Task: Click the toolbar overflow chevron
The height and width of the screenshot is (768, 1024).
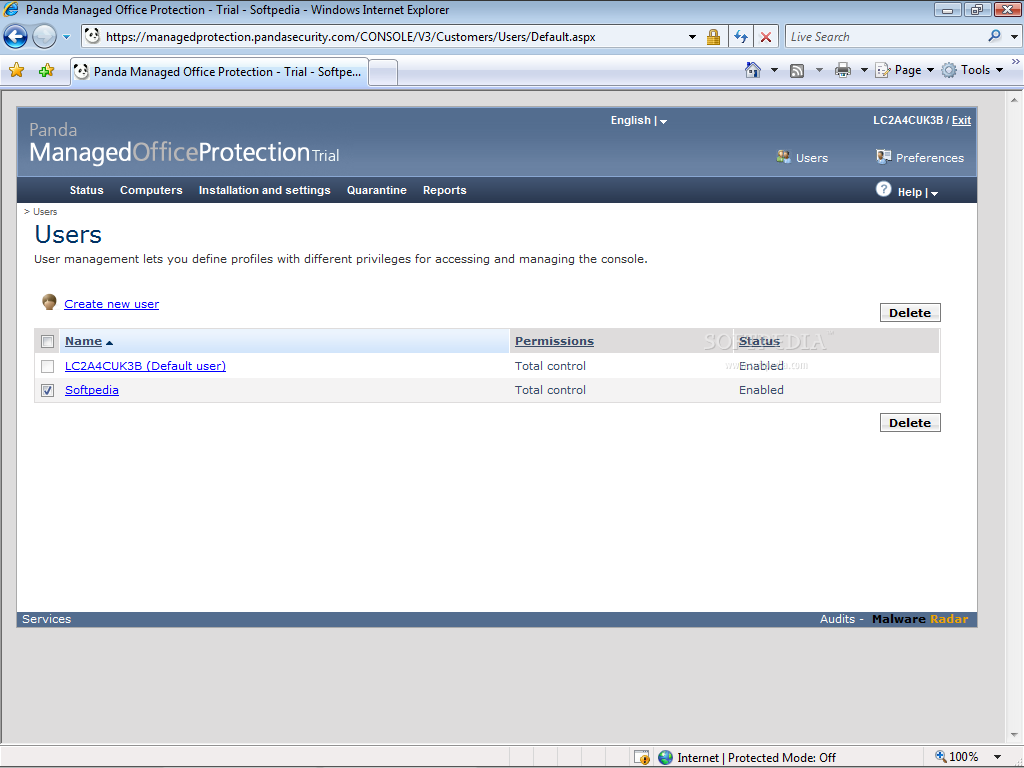Action: 1016,61
